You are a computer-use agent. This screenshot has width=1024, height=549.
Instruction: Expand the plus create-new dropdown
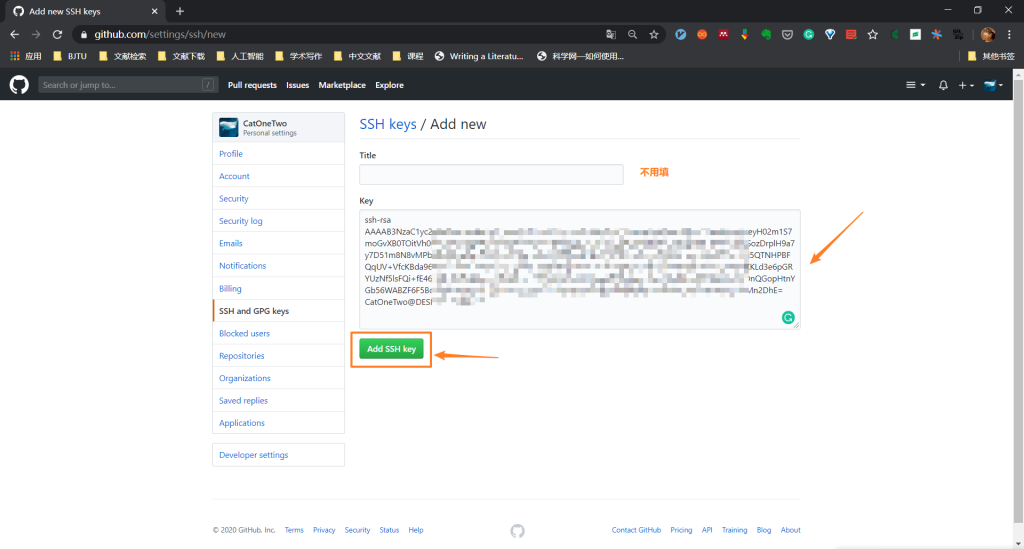click(966, 85)
